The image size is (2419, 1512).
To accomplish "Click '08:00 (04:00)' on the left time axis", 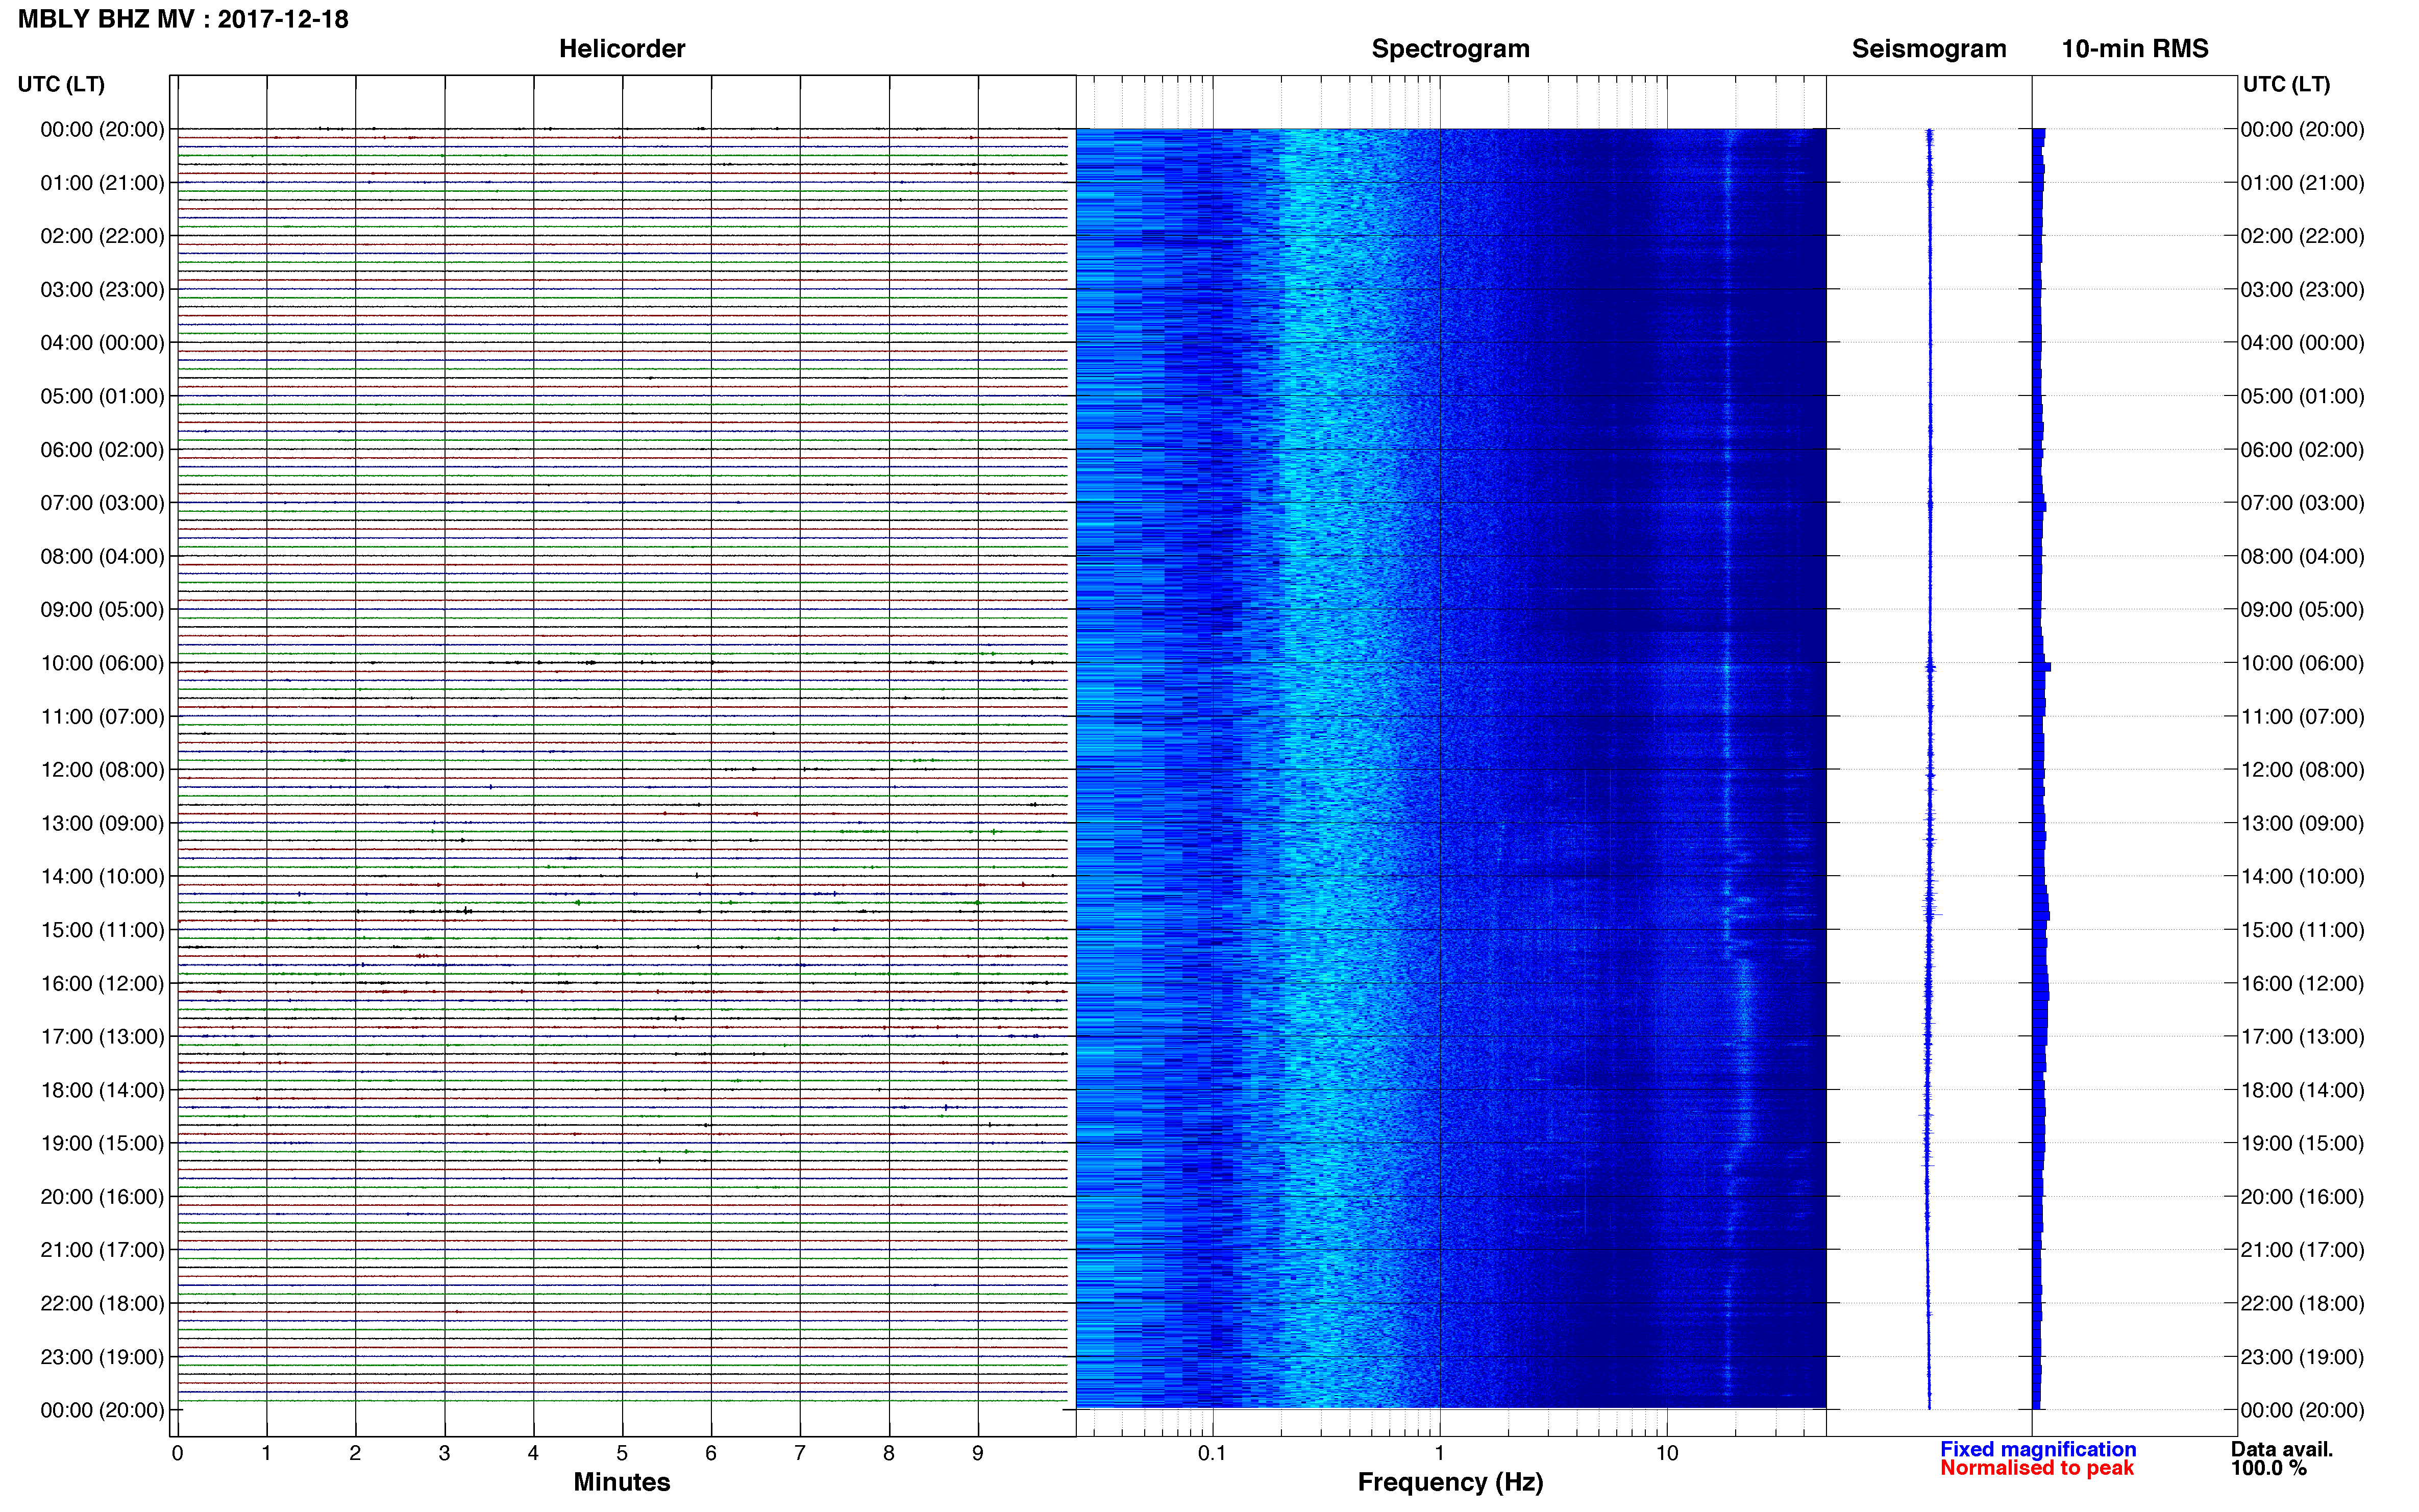I will [x=102, y=556].
